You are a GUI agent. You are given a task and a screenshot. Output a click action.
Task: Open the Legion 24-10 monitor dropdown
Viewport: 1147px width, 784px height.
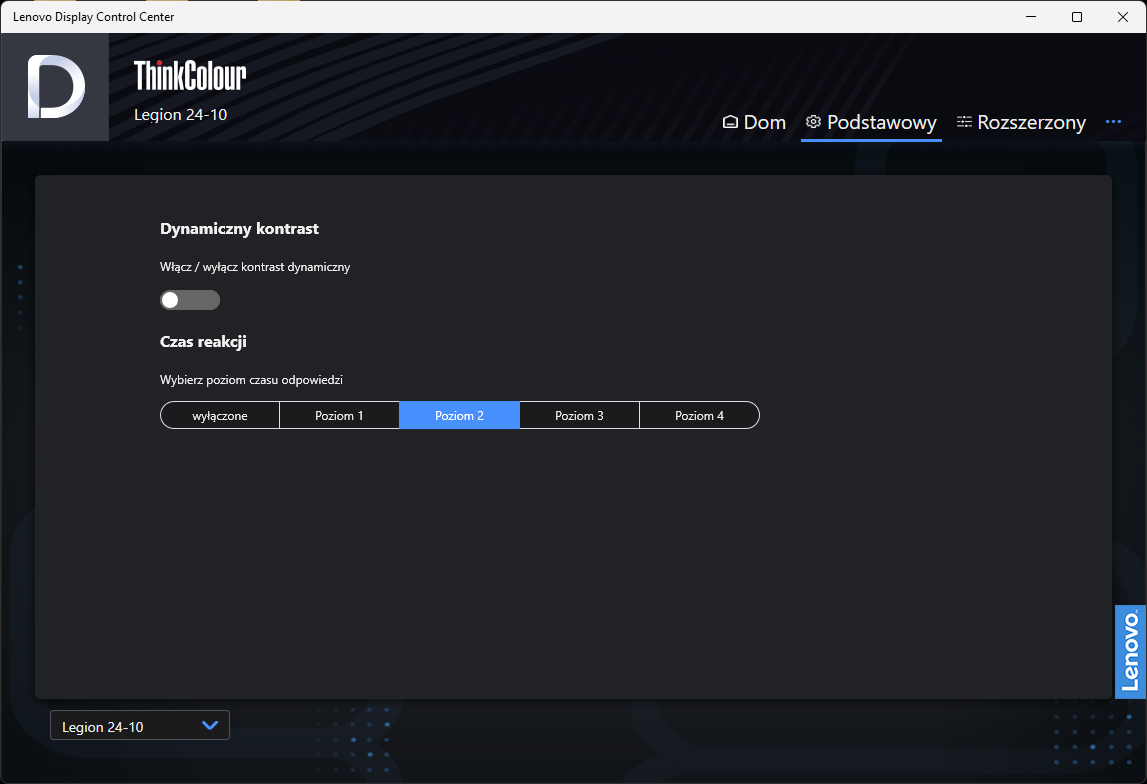139,726
